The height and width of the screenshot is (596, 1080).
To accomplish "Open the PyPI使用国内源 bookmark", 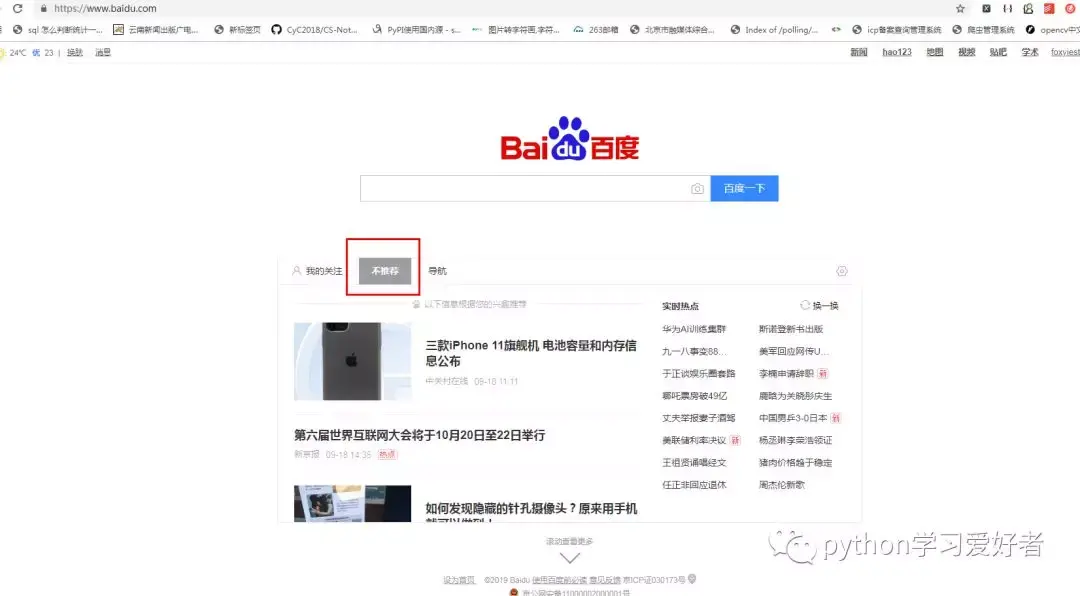I will tap(416, 30).
